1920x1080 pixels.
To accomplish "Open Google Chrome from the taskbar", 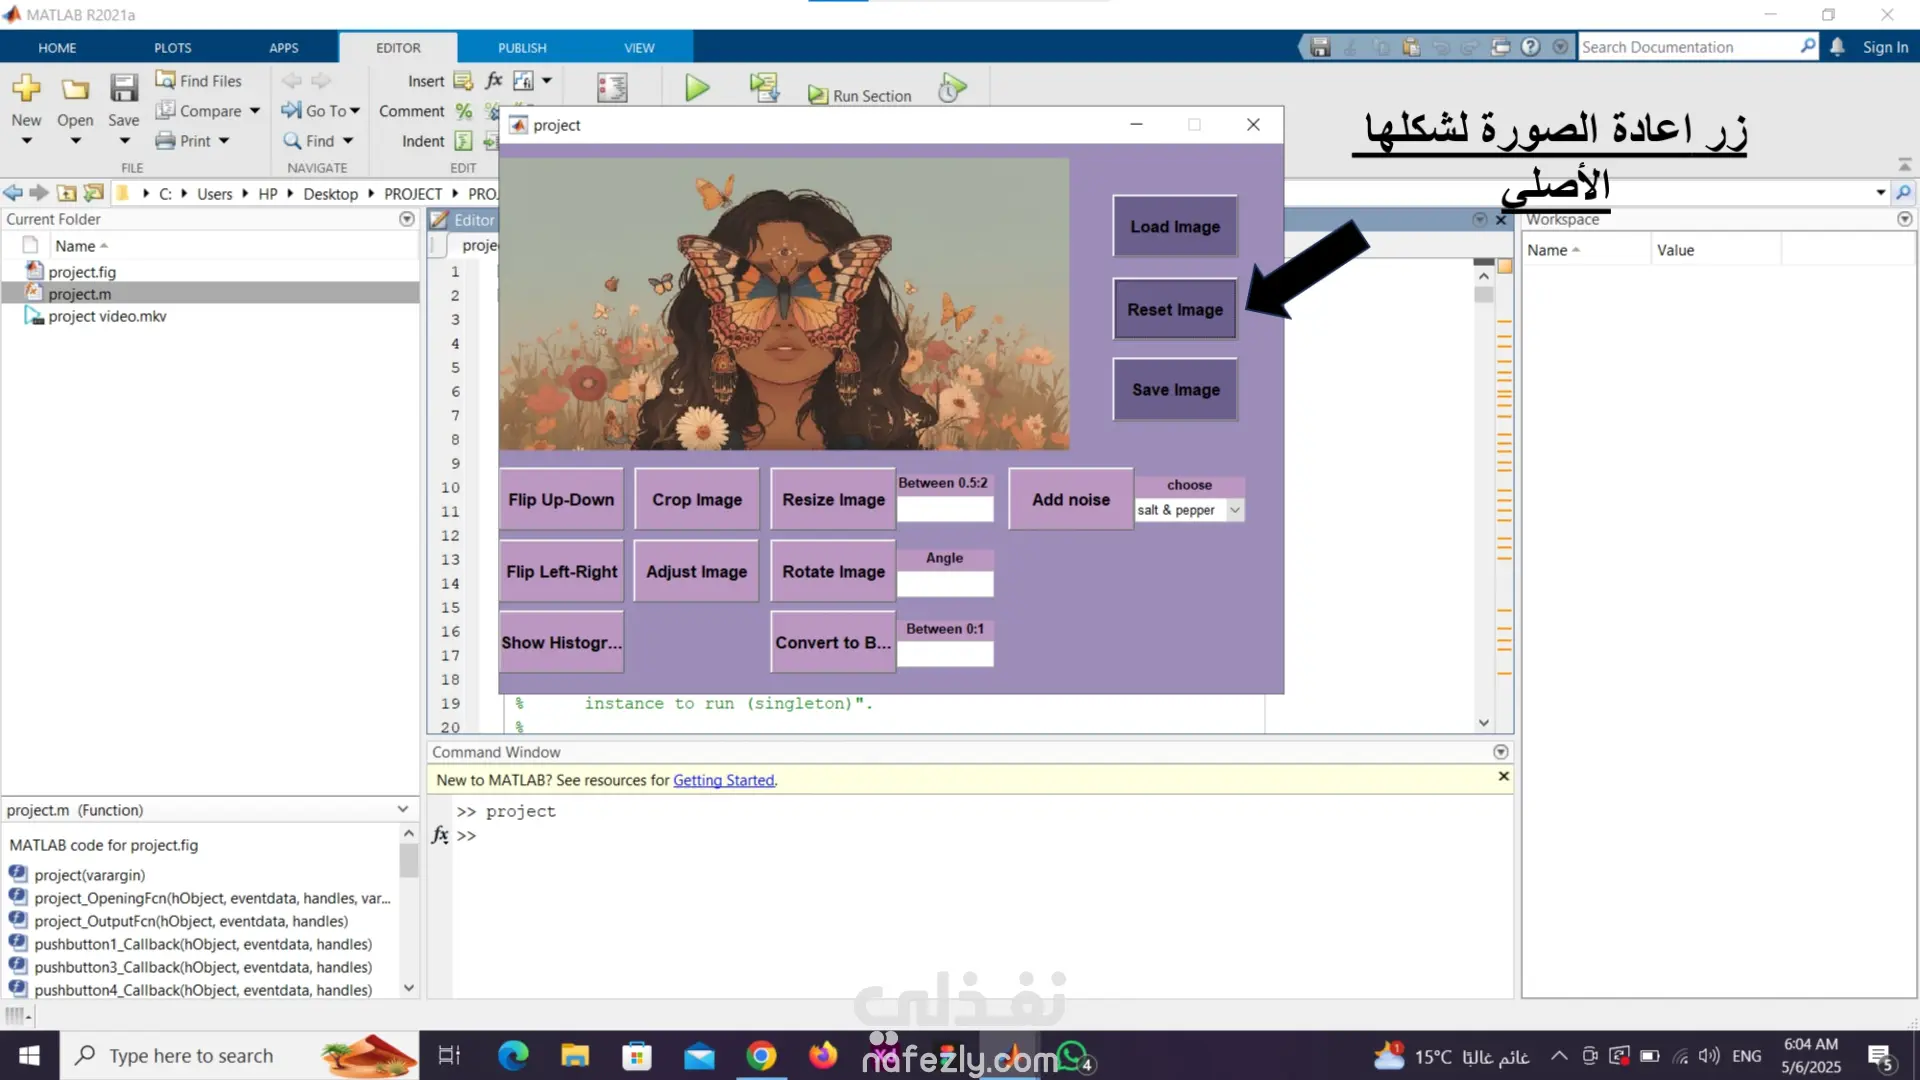I will [x=761, y=1056].
